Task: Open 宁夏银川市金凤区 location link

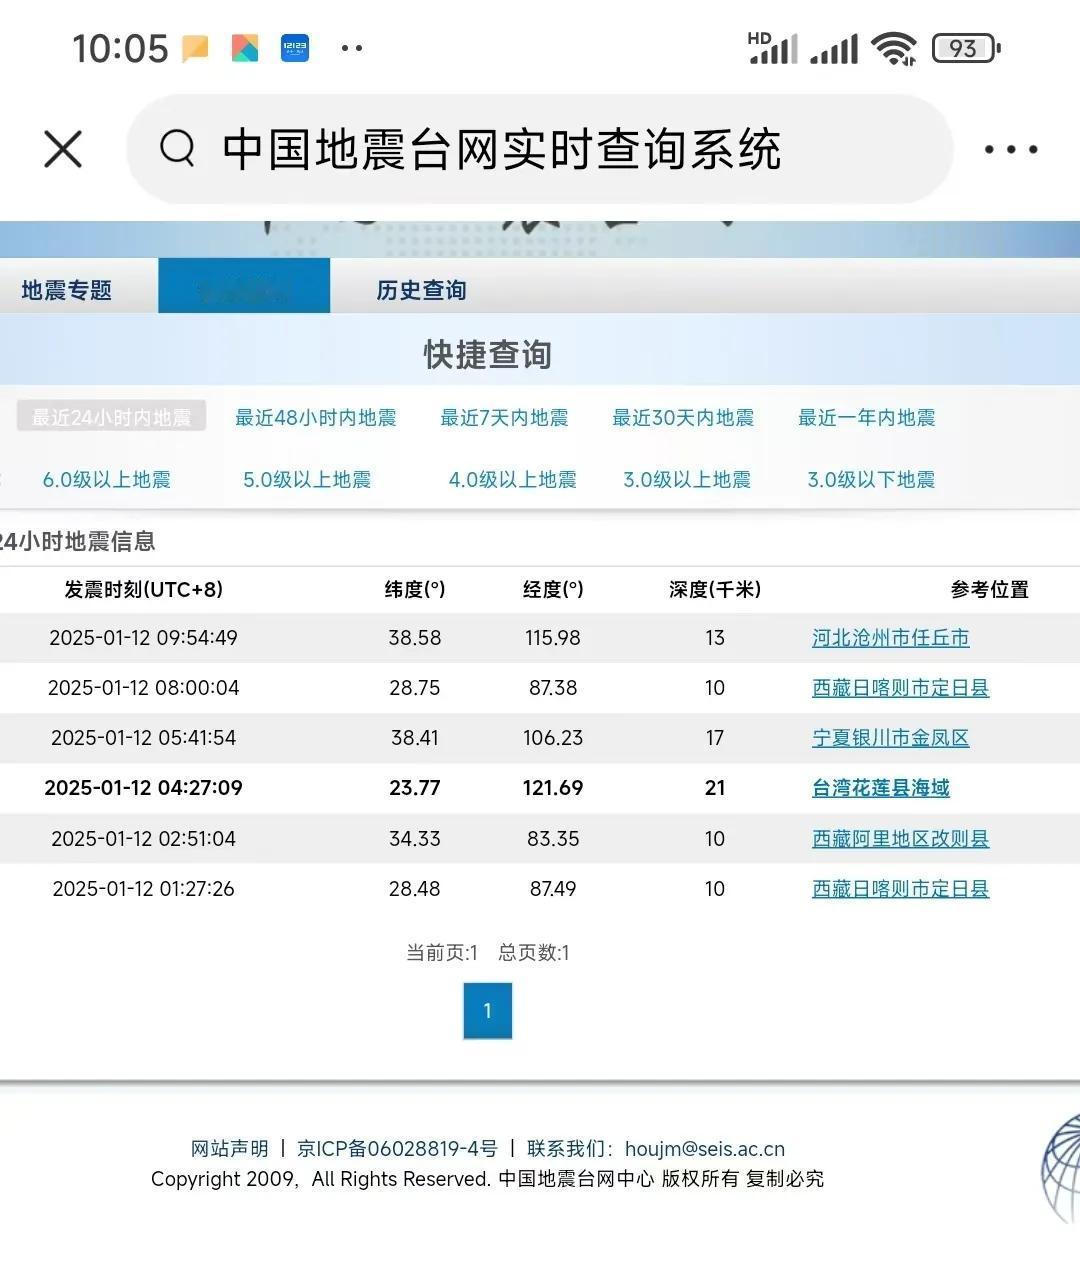Action: tap(890, 738)
